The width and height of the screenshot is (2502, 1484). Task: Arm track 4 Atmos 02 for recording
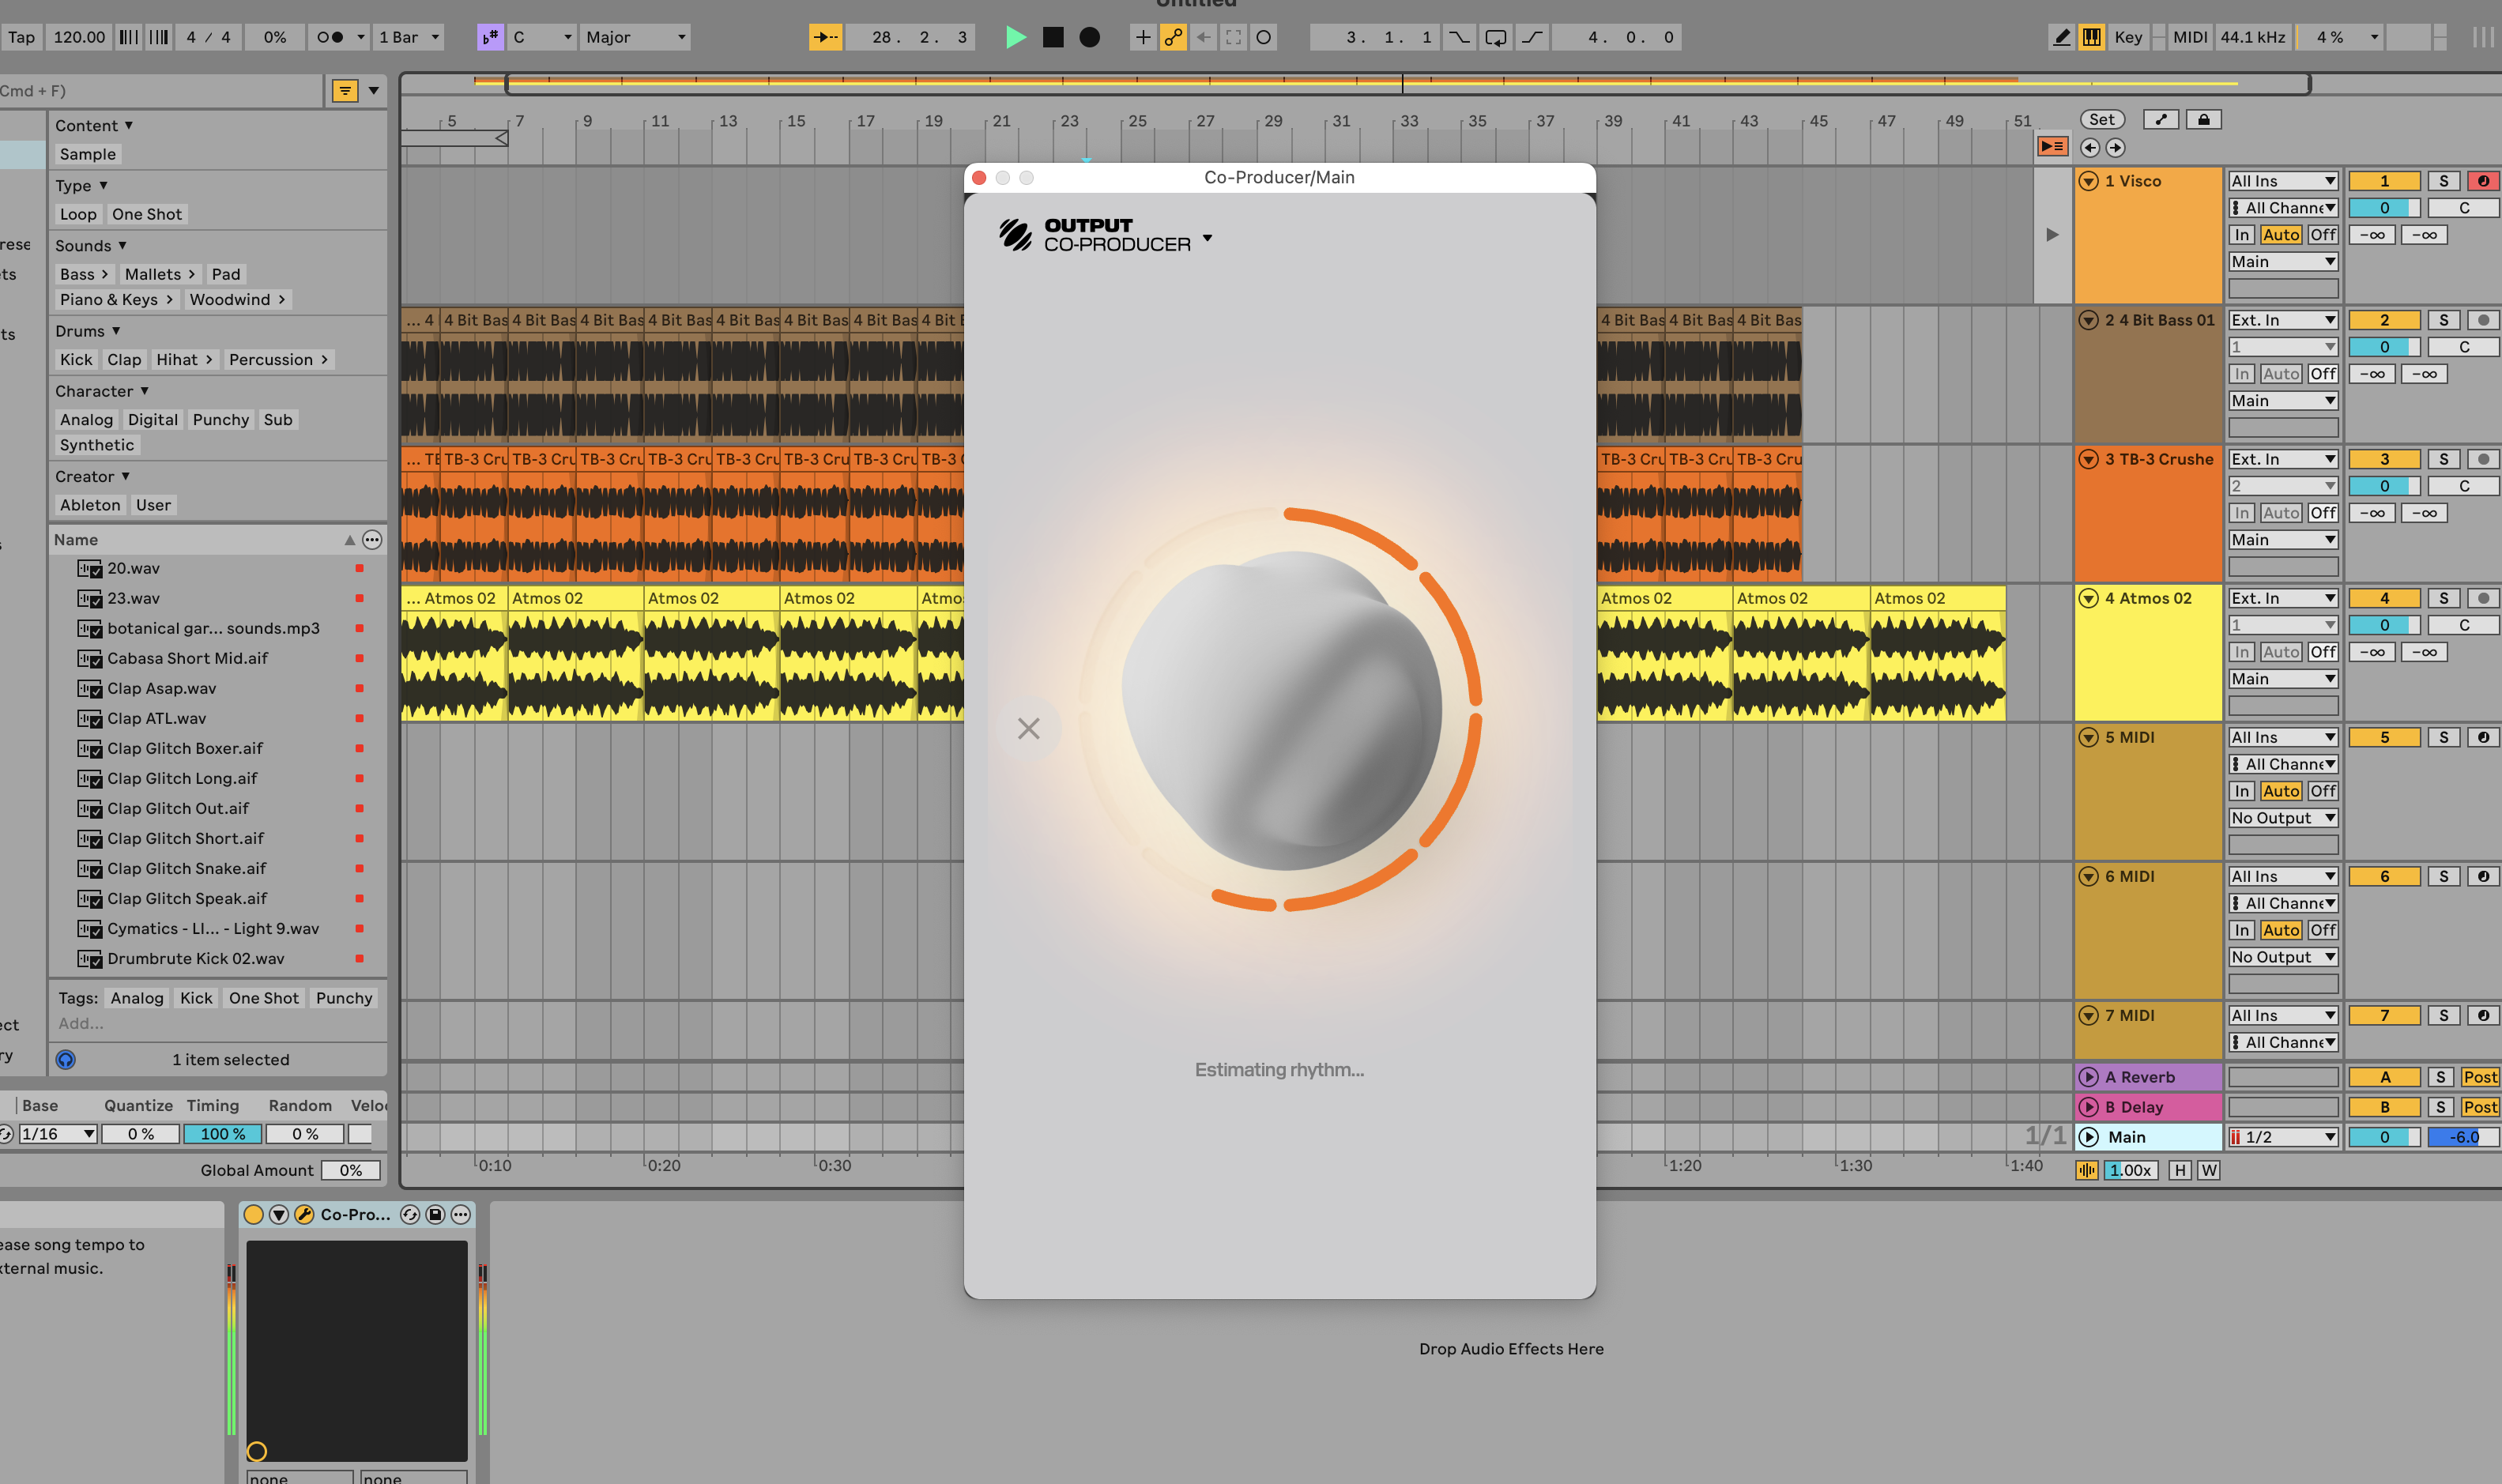[x=2483, y=598]
